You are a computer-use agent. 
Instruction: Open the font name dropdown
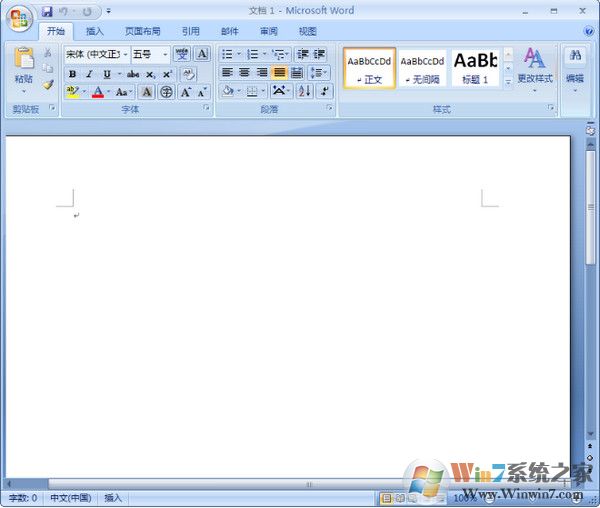click(125, 54)
